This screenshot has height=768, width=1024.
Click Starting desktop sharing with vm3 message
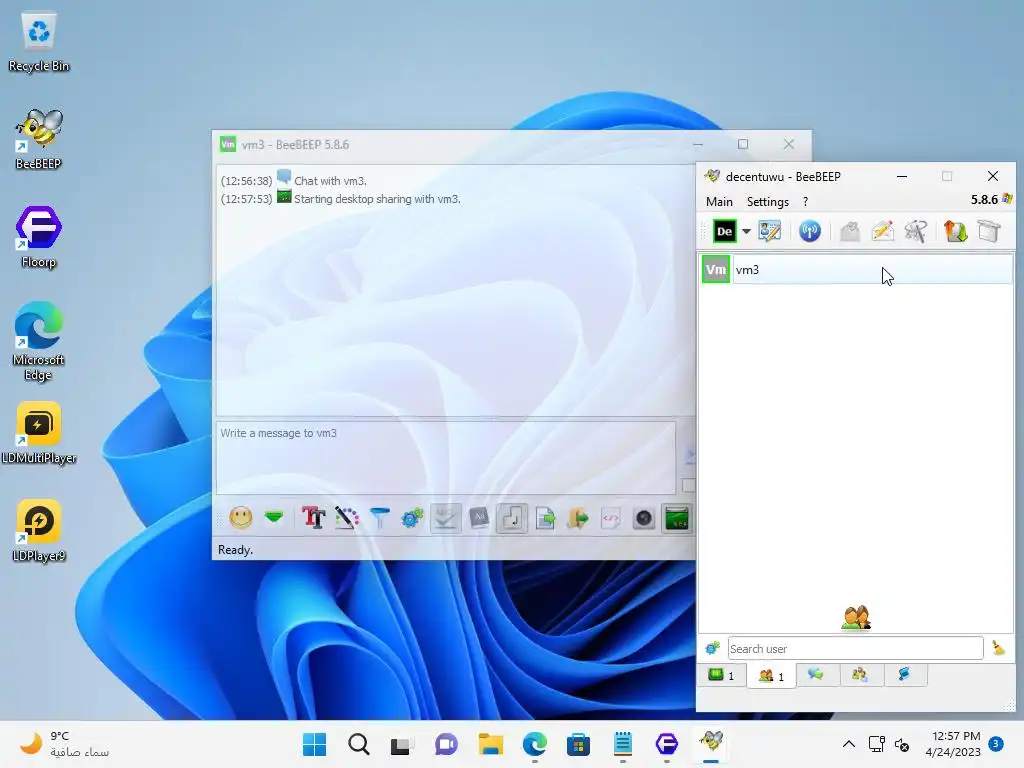(377, 199)
